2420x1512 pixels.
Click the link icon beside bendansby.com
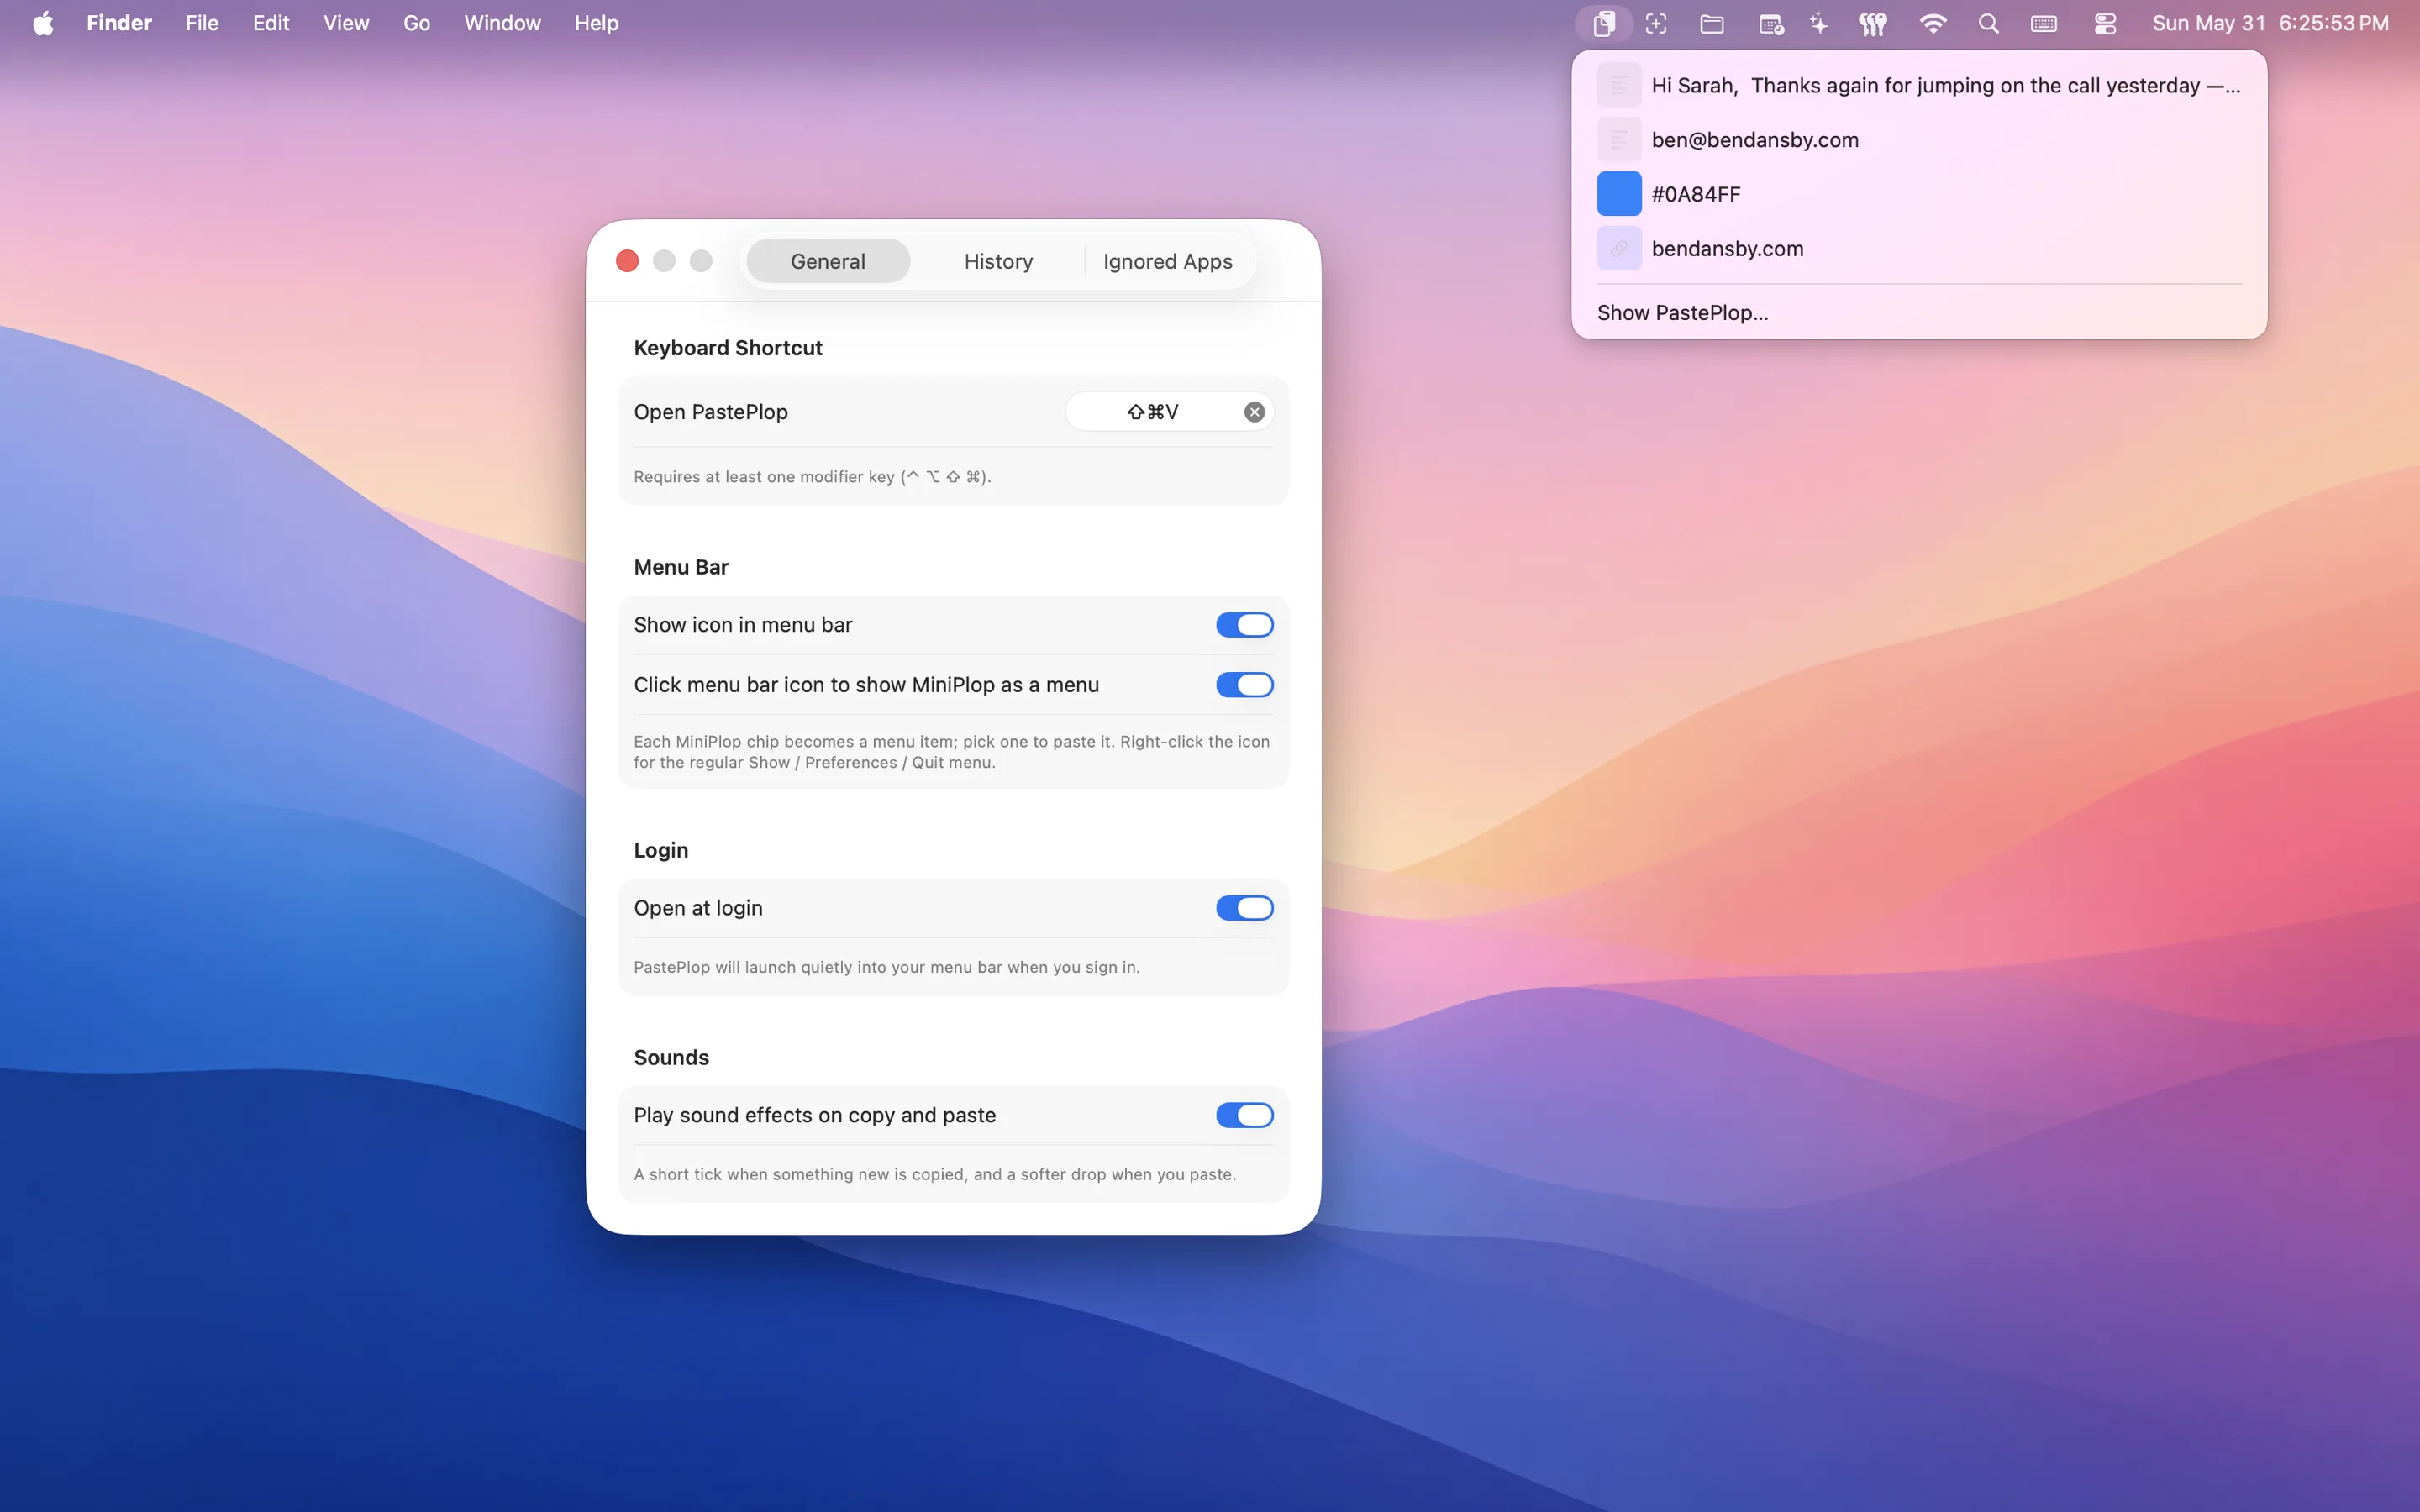pos(1618,248)
